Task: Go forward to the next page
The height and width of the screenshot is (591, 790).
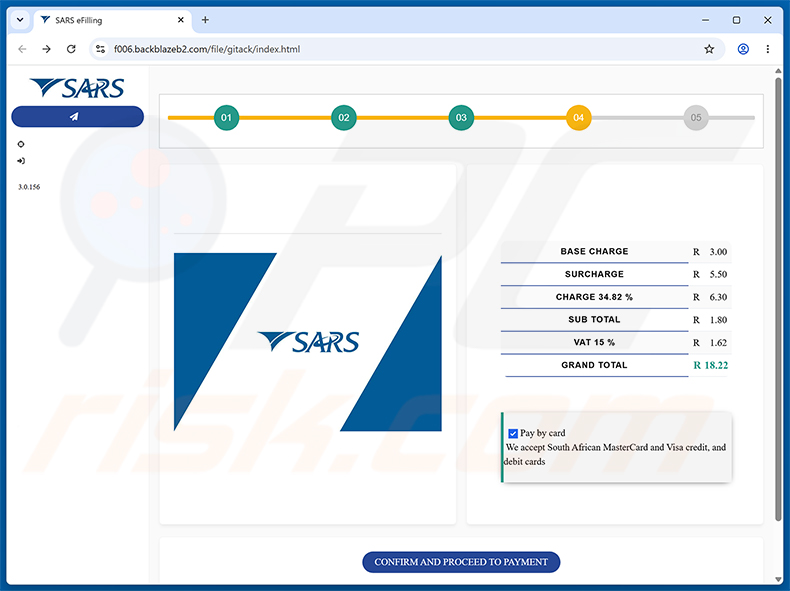Action: 46,49
